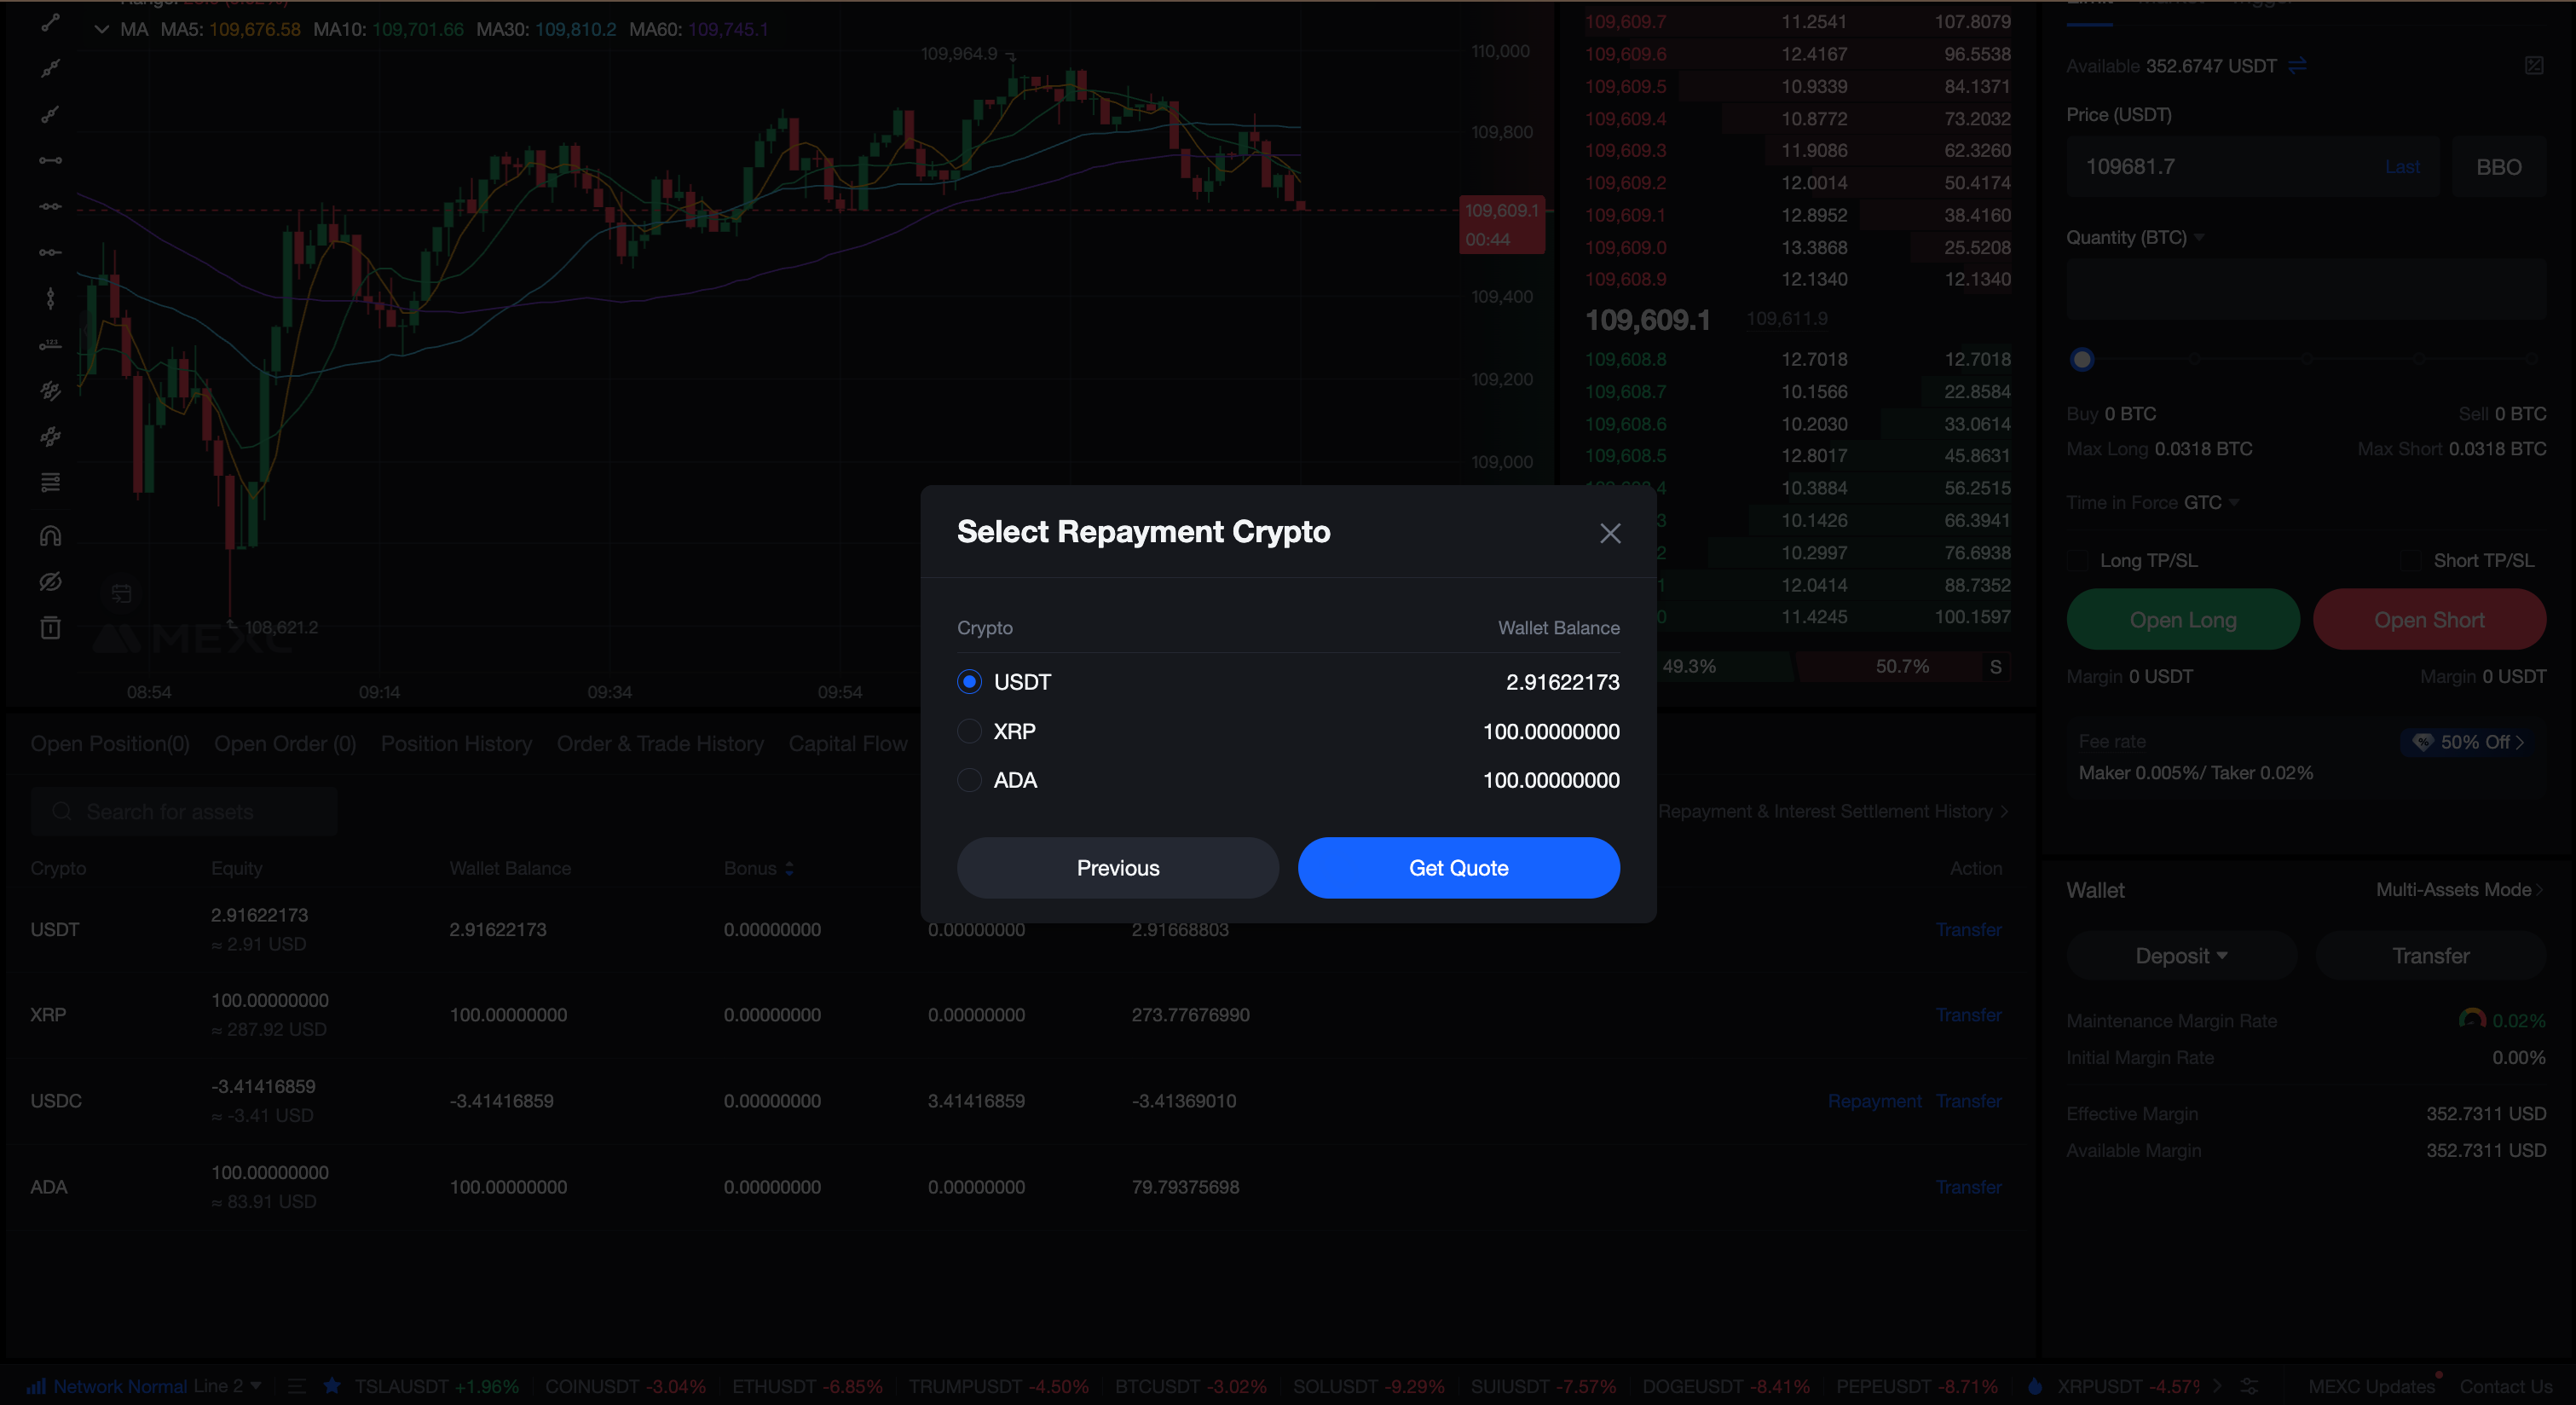Open the Quantity (BTC) unit dropdown

(x=2198, y=238)
